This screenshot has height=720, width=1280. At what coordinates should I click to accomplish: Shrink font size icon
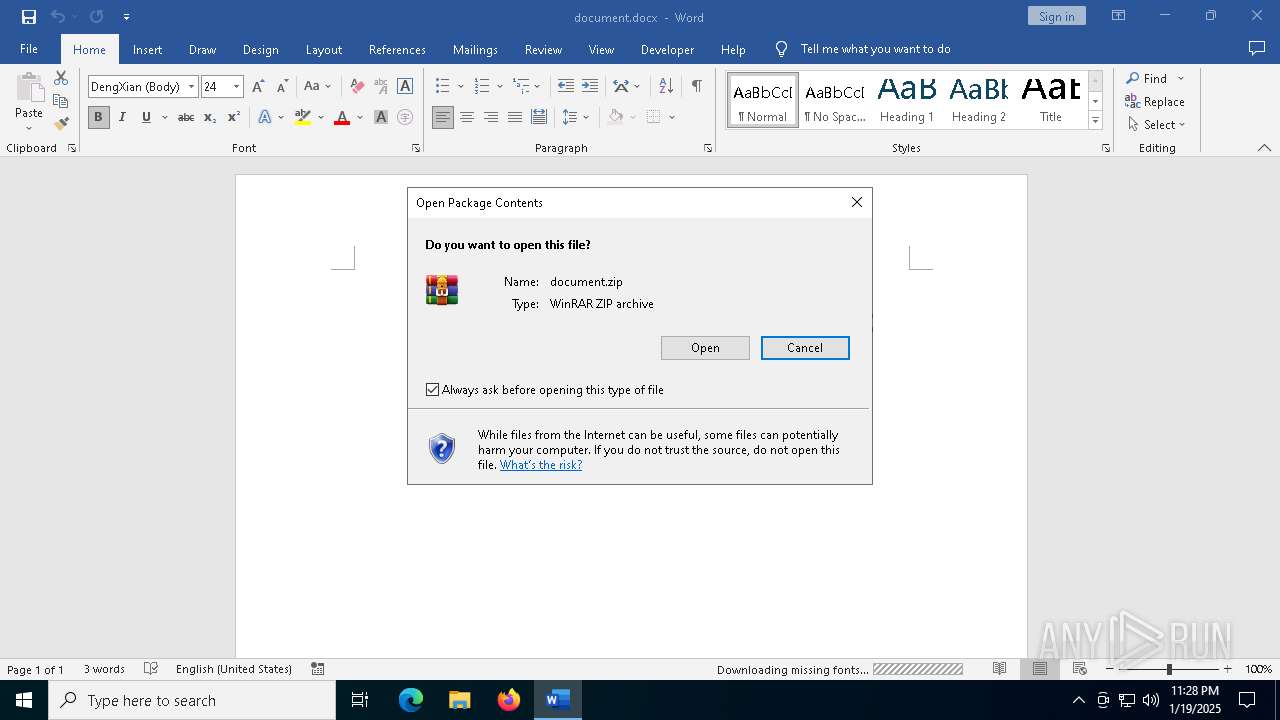pyautogui.click(x=282, y=87)
